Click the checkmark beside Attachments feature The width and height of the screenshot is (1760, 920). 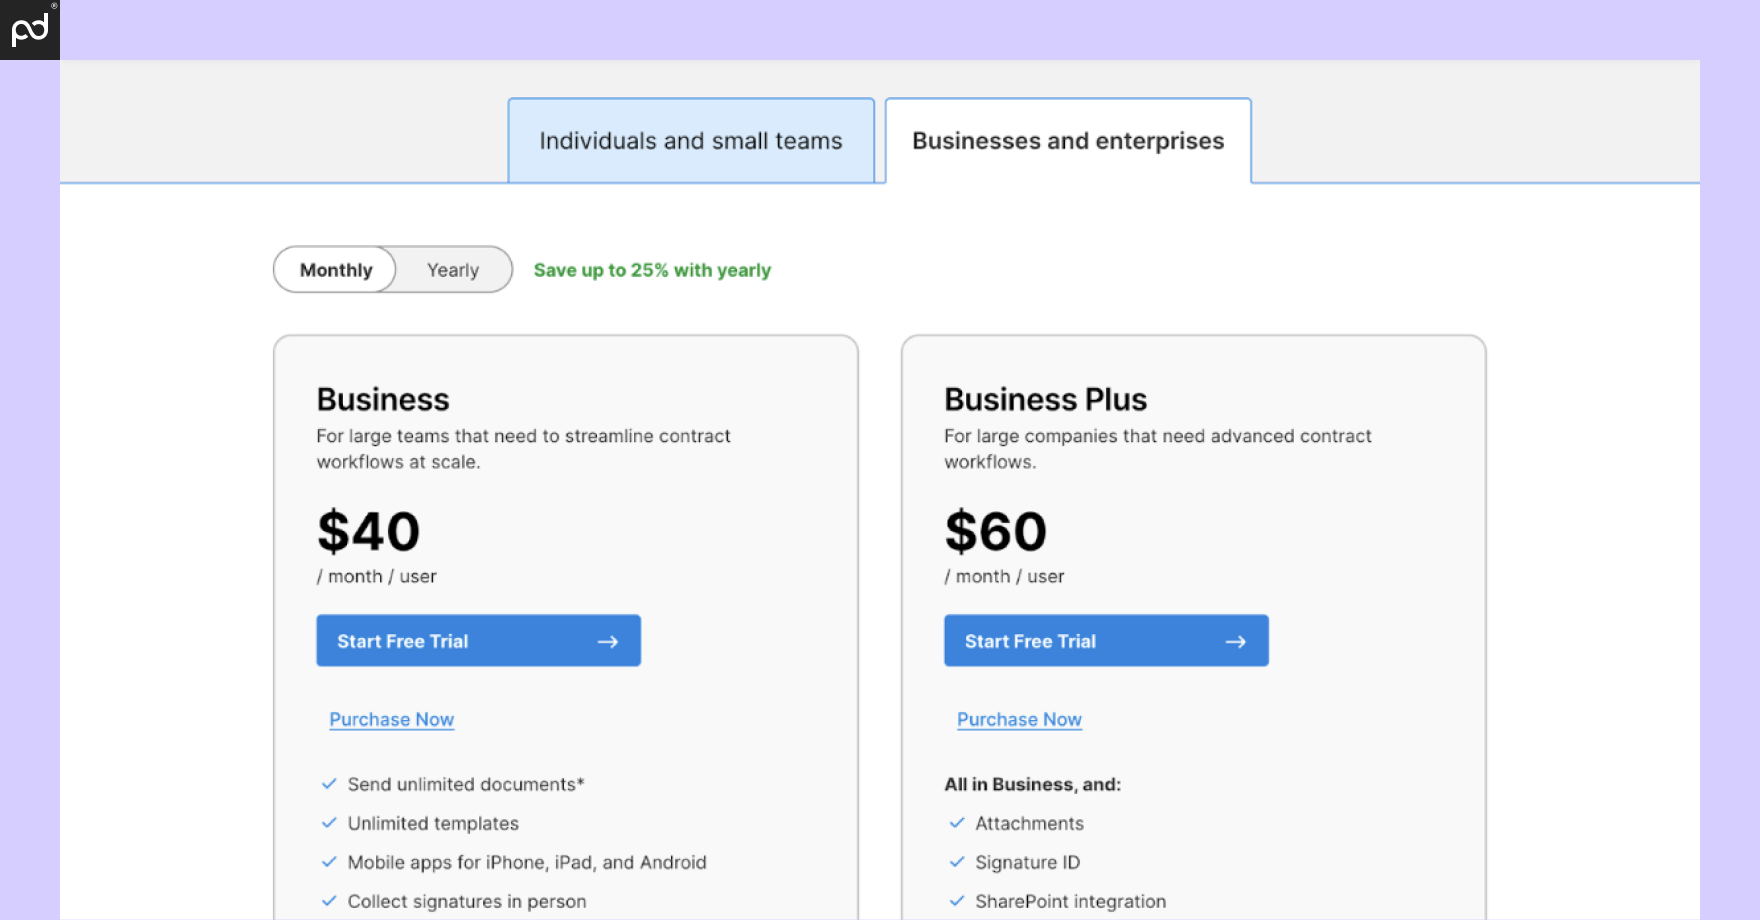pos(955,823)
